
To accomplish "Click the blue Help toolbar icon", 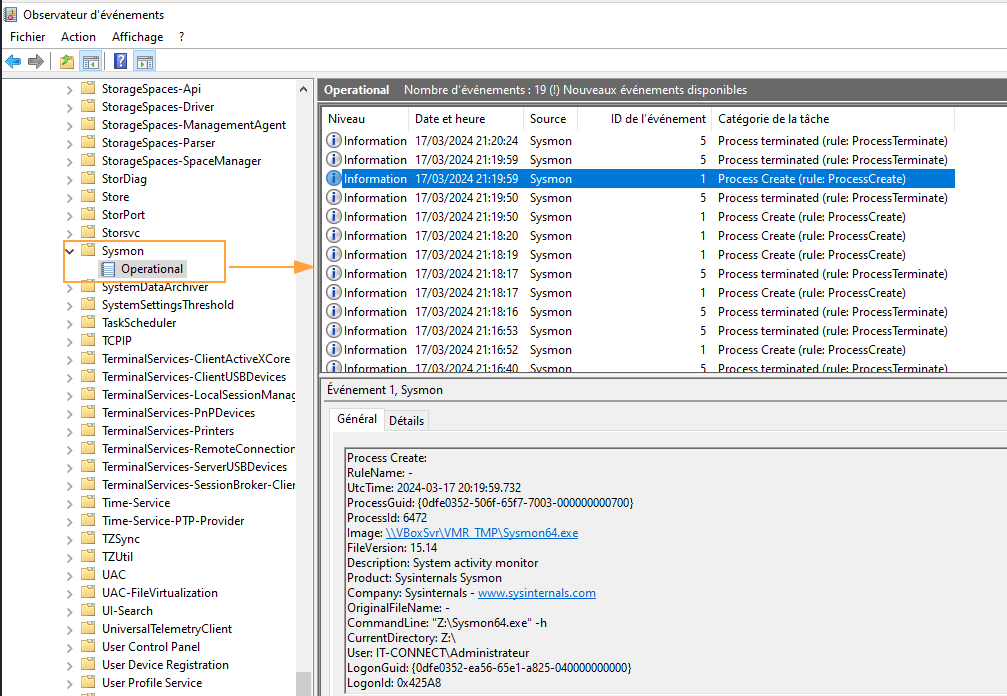I will pos(121,62).
